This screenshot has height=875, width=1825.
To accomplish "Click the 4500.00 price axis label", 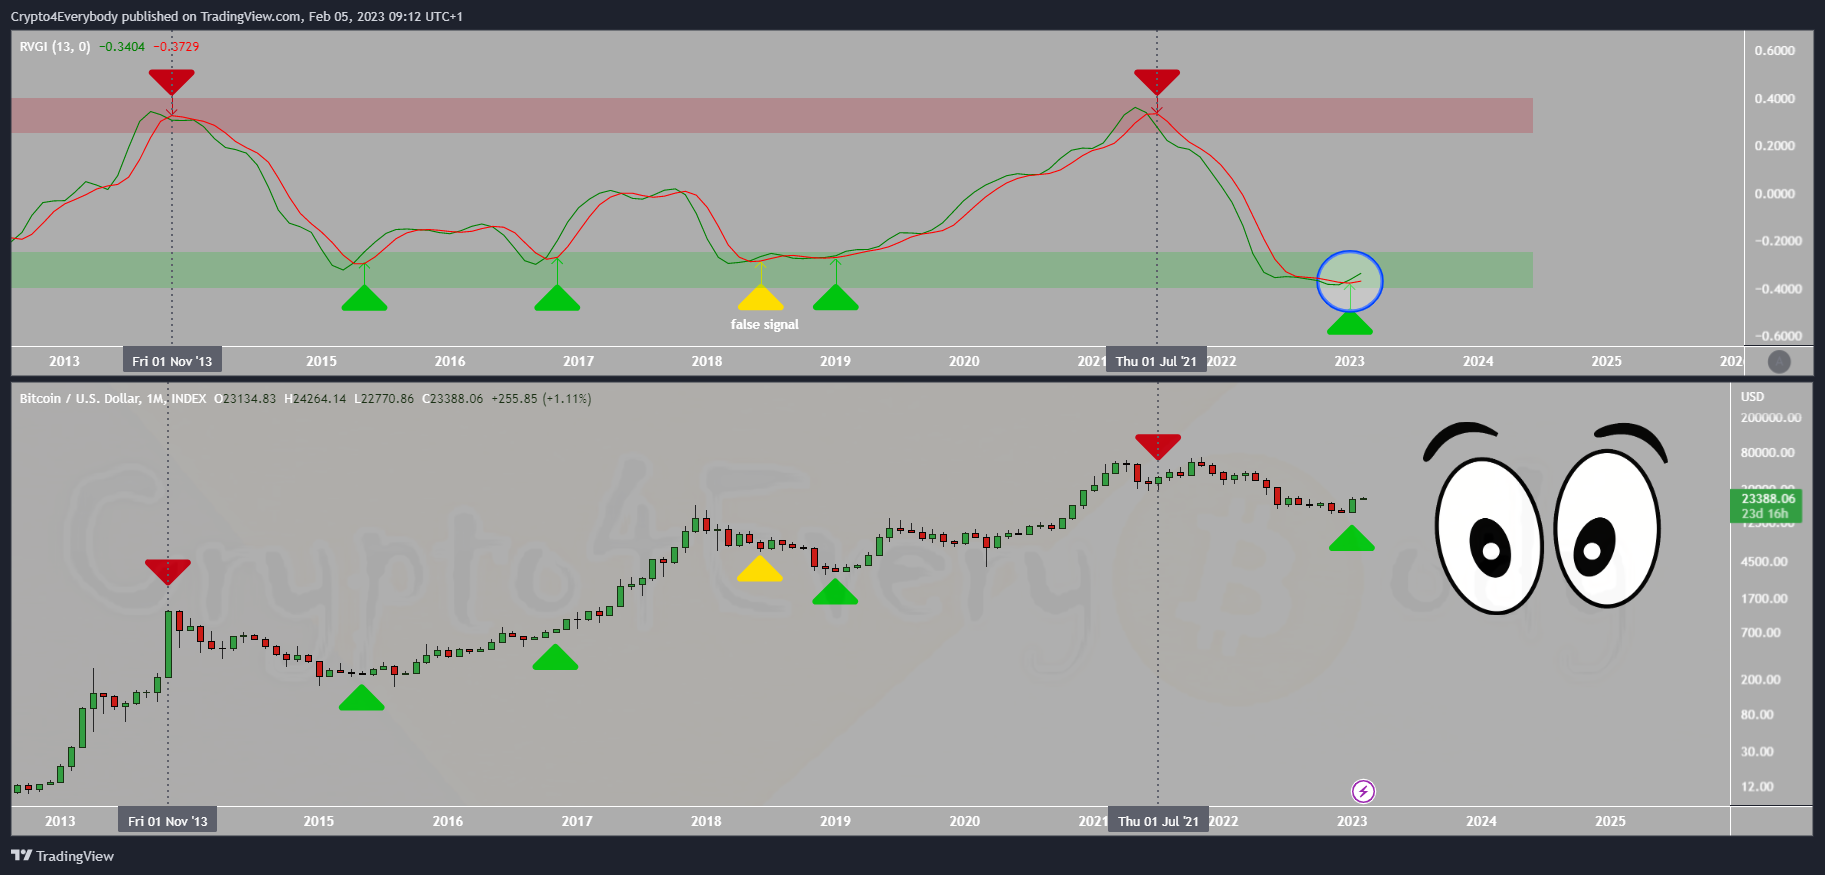I will pyautogui.click(x=1764, y=562).
